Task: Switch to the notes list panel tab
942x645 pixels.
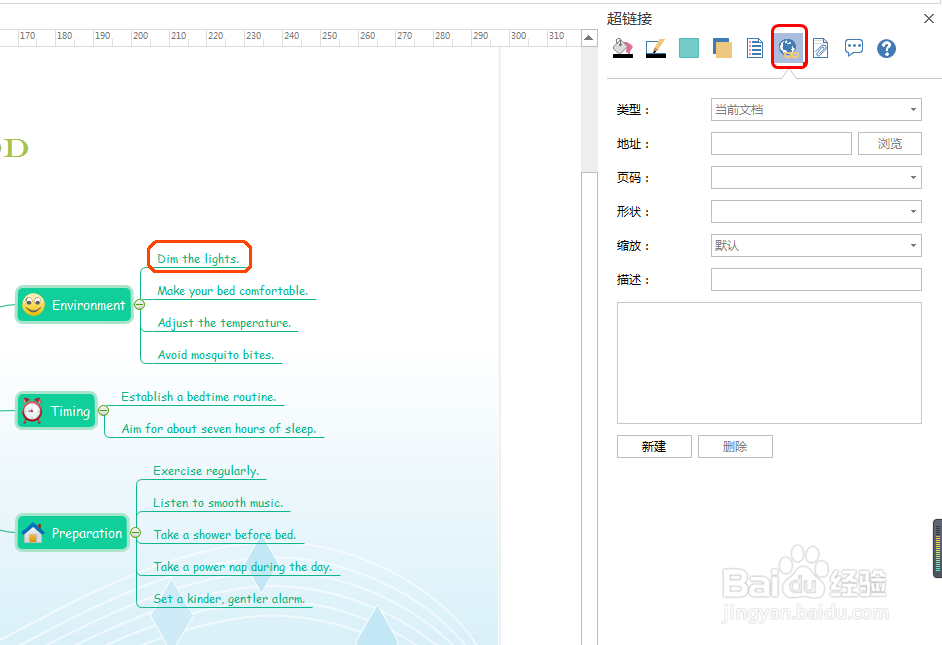Action: click(754, 47)
